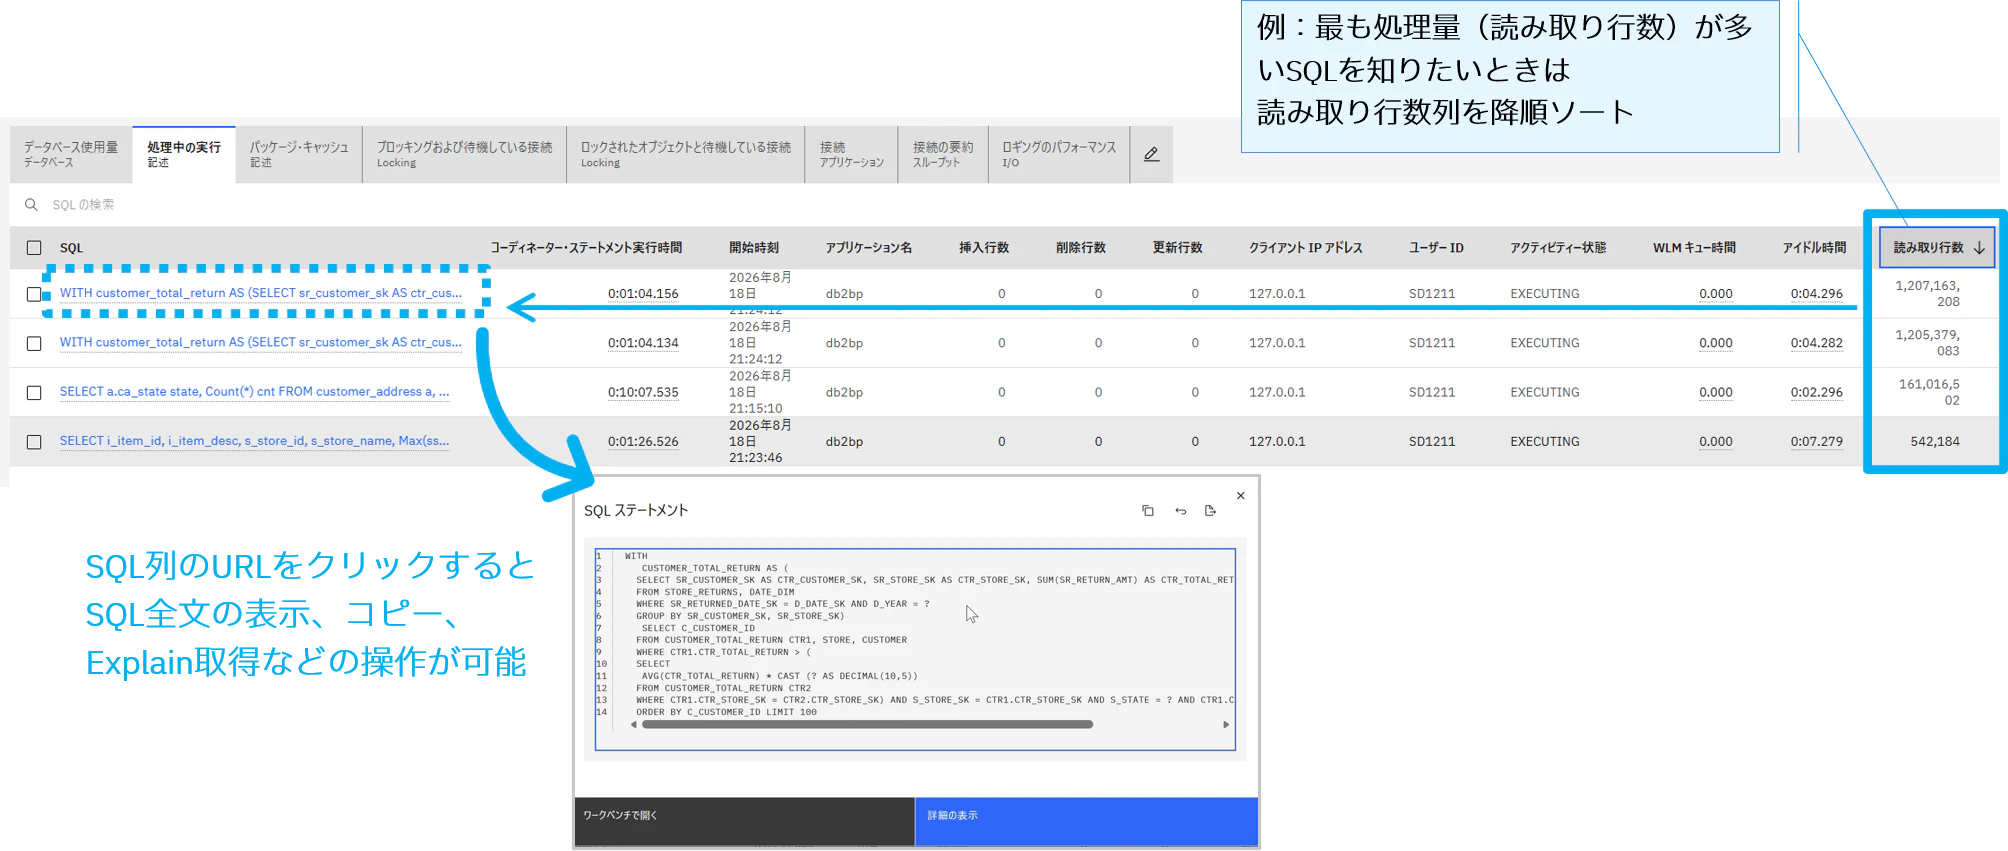Close the SQL ステートメント dialog
The image size is (2008, 851).
1241,496
